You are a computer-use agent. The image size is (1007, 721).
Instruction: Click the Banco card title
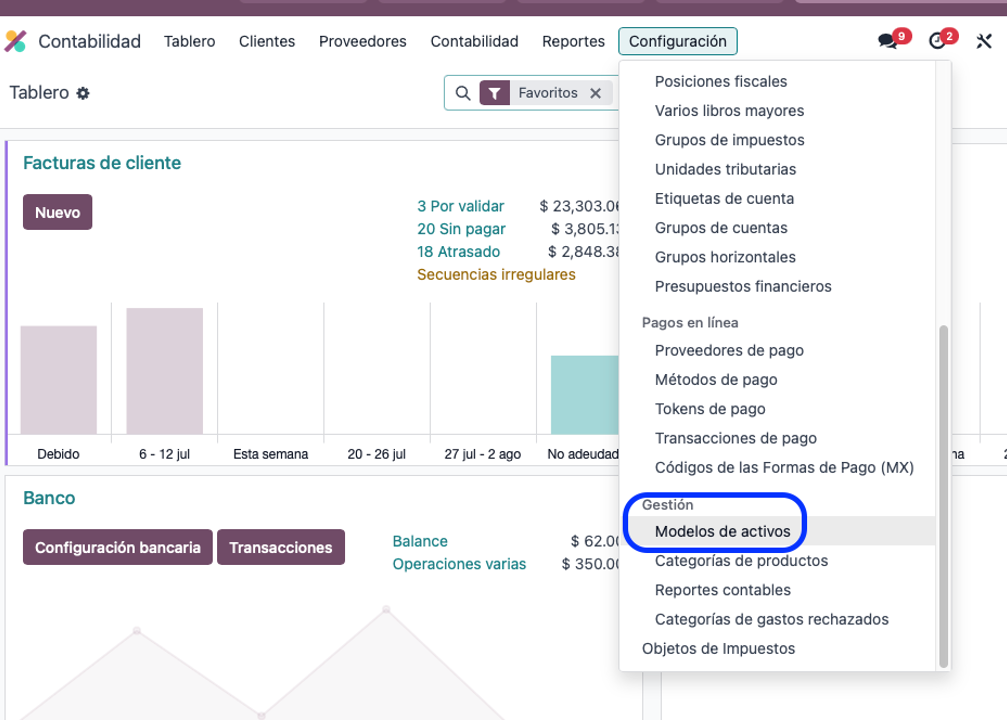point(49,498)
